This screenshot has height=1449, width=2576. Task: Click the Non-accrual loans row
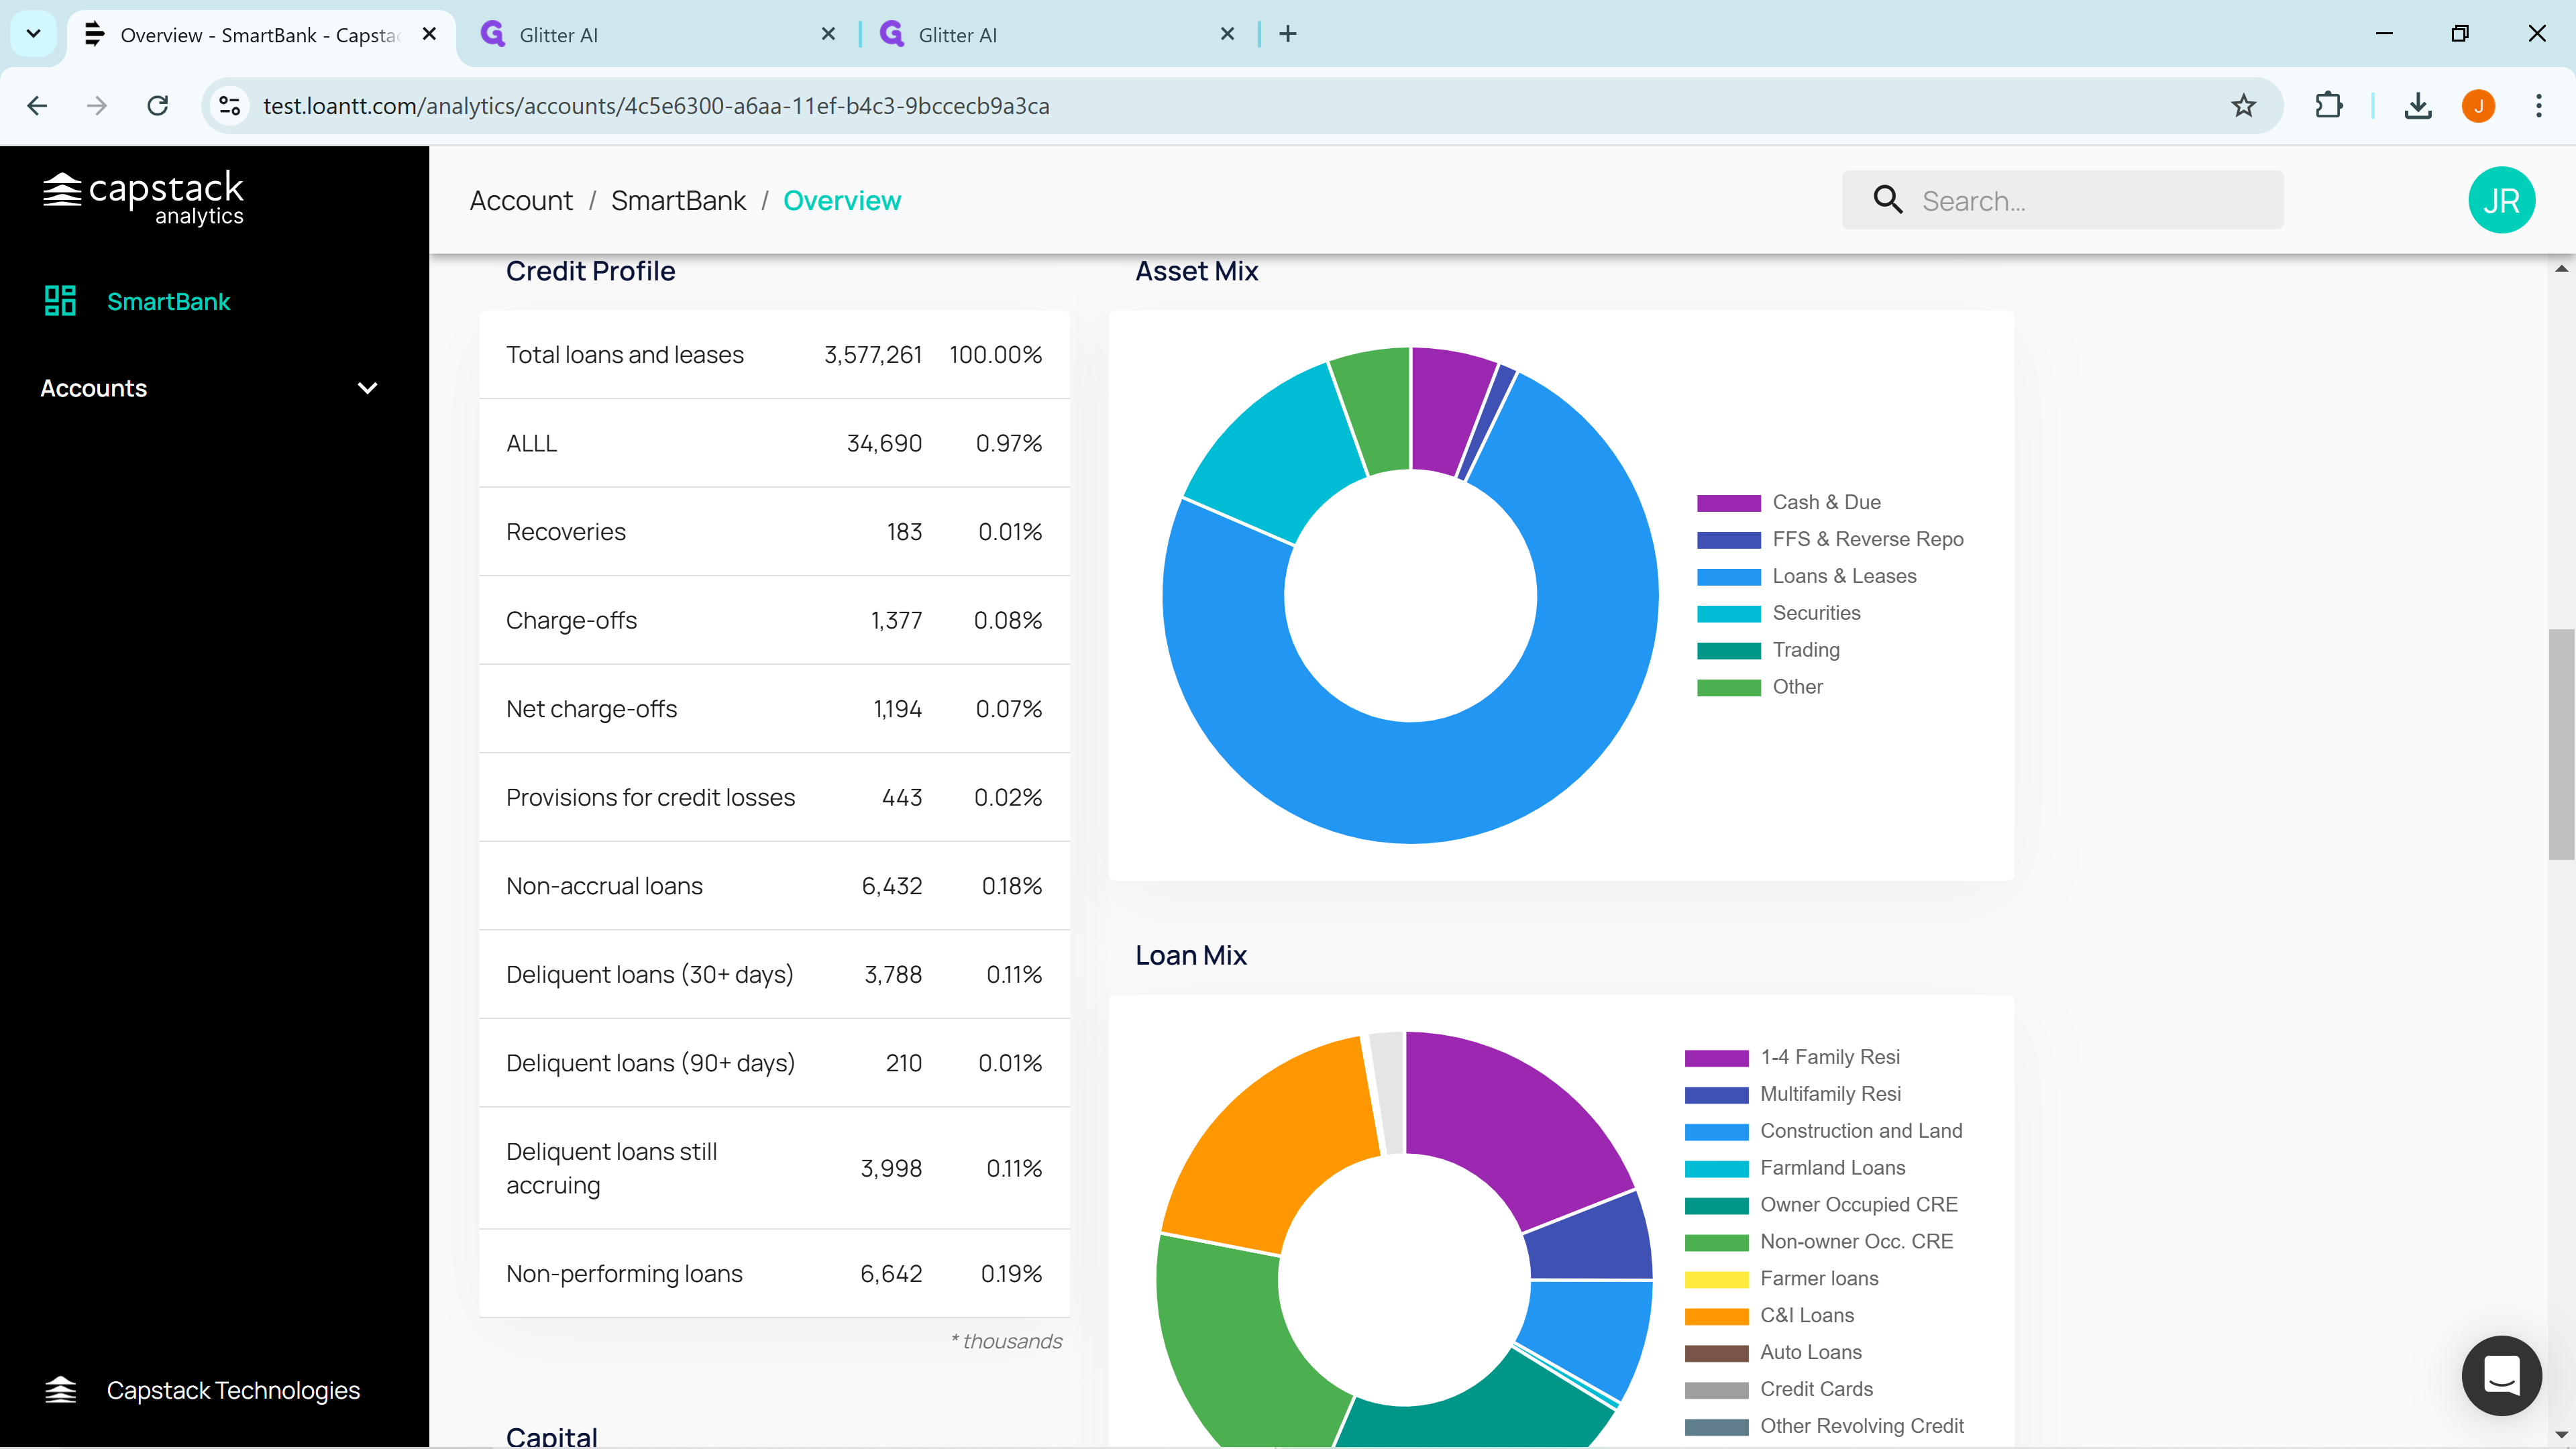774,886
